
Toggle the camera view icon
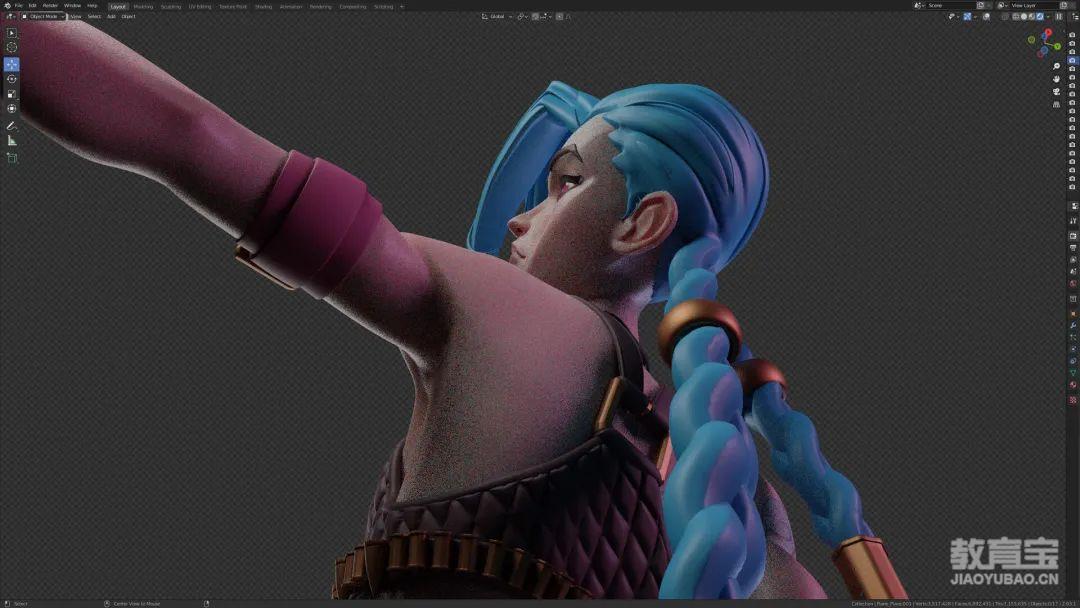coord(1057,92)
